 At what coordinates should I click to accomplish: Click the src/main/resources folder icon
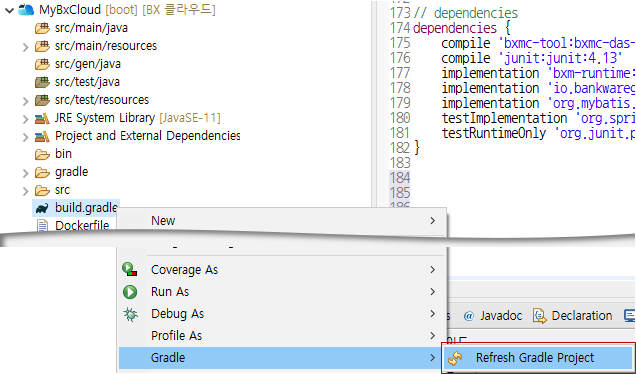pos(42,46)
